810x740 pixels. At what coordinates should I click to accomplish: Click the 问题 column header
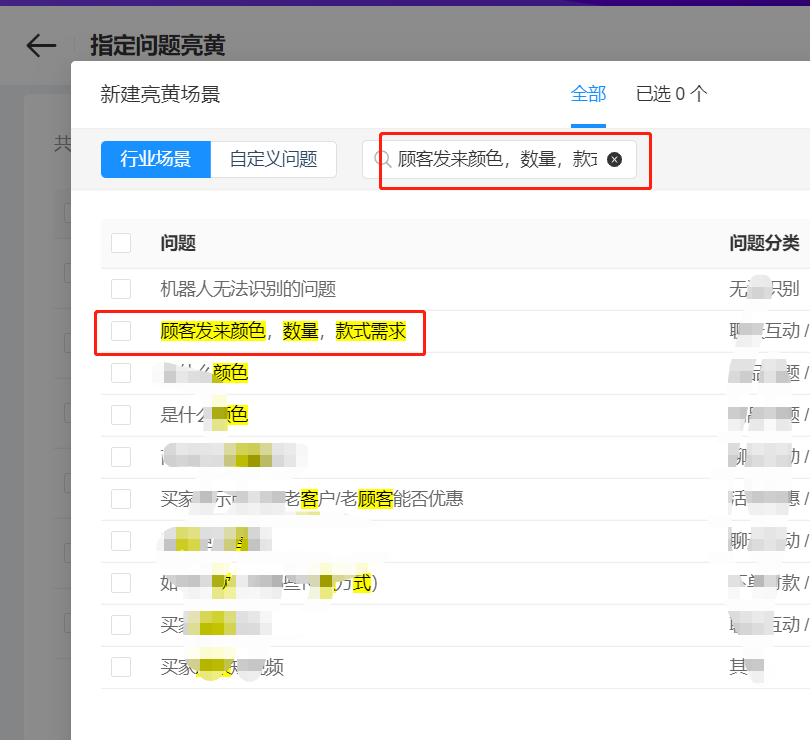click(x=178, y=243)
